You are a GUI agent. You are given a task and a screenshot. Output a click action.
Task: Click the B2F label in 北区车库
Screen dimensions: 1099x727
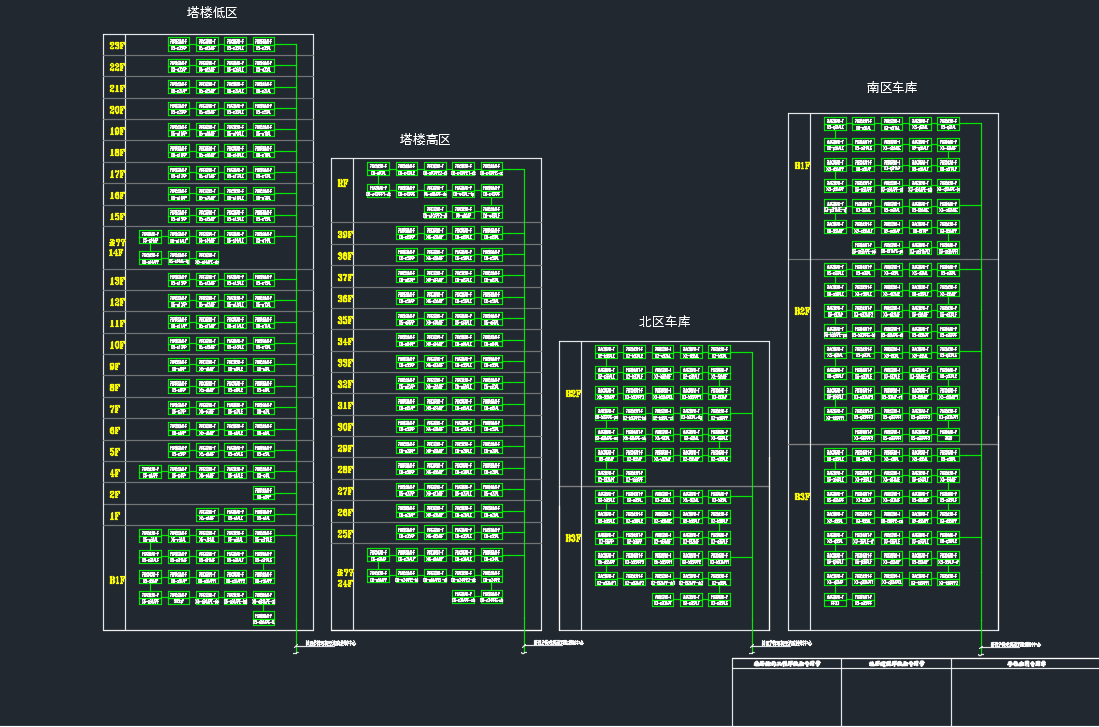tap(573, 394)
